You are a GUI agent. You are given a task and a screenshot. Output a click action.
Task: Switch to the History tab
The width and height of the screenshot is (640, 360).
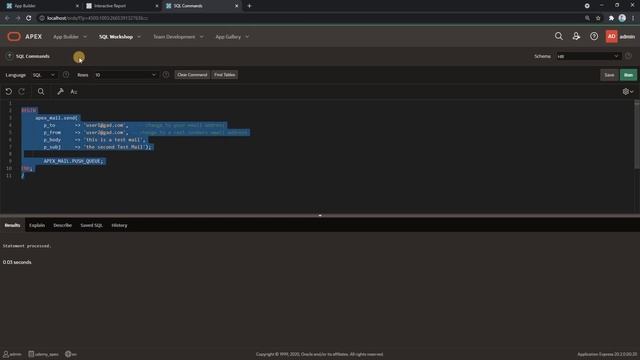(119, 225)
